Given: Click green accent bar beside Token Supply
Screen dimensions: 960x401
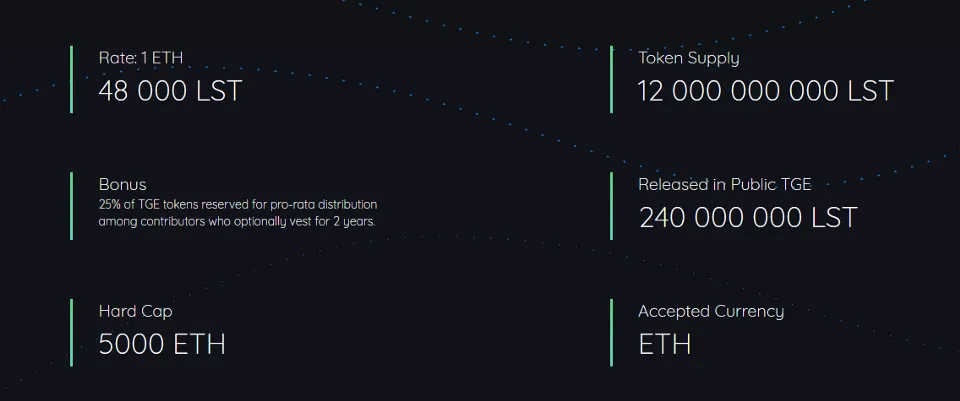Looking at the screenshot, I should 611,79.
